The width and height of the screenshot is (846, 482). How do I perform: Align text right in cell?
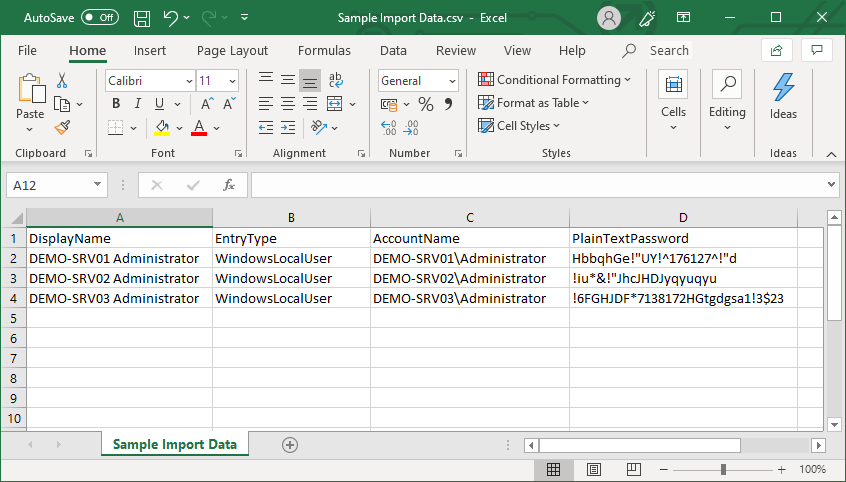[310, 104]
